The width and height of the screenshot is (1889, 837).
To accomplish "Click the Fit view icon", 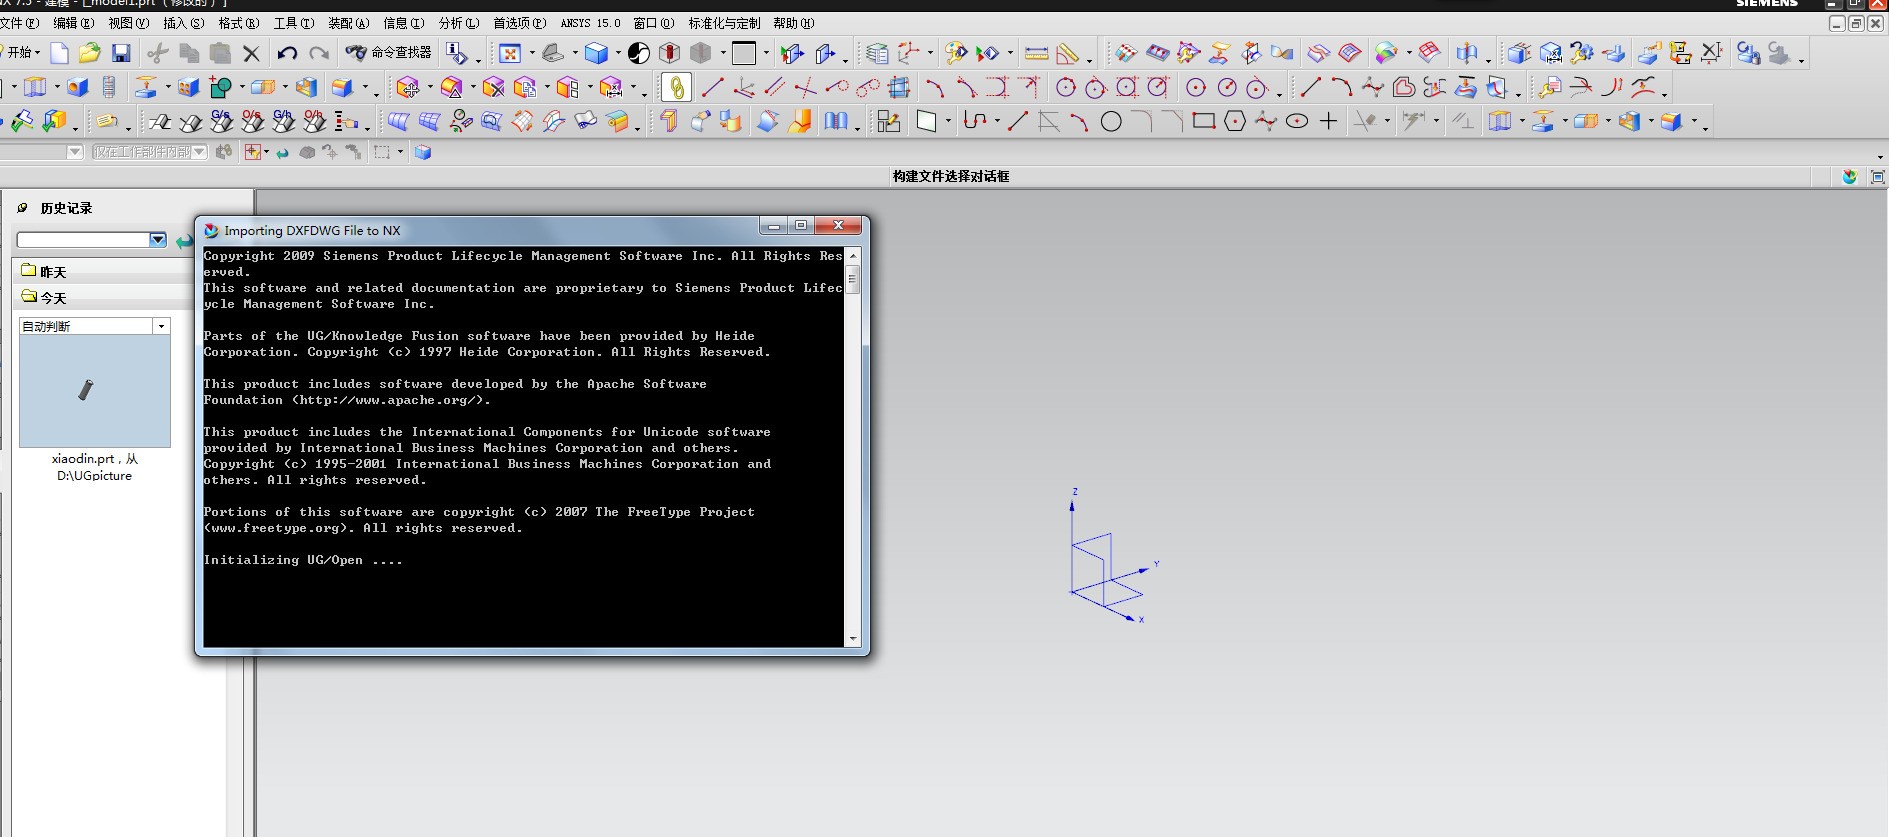I will coord(510,53).
